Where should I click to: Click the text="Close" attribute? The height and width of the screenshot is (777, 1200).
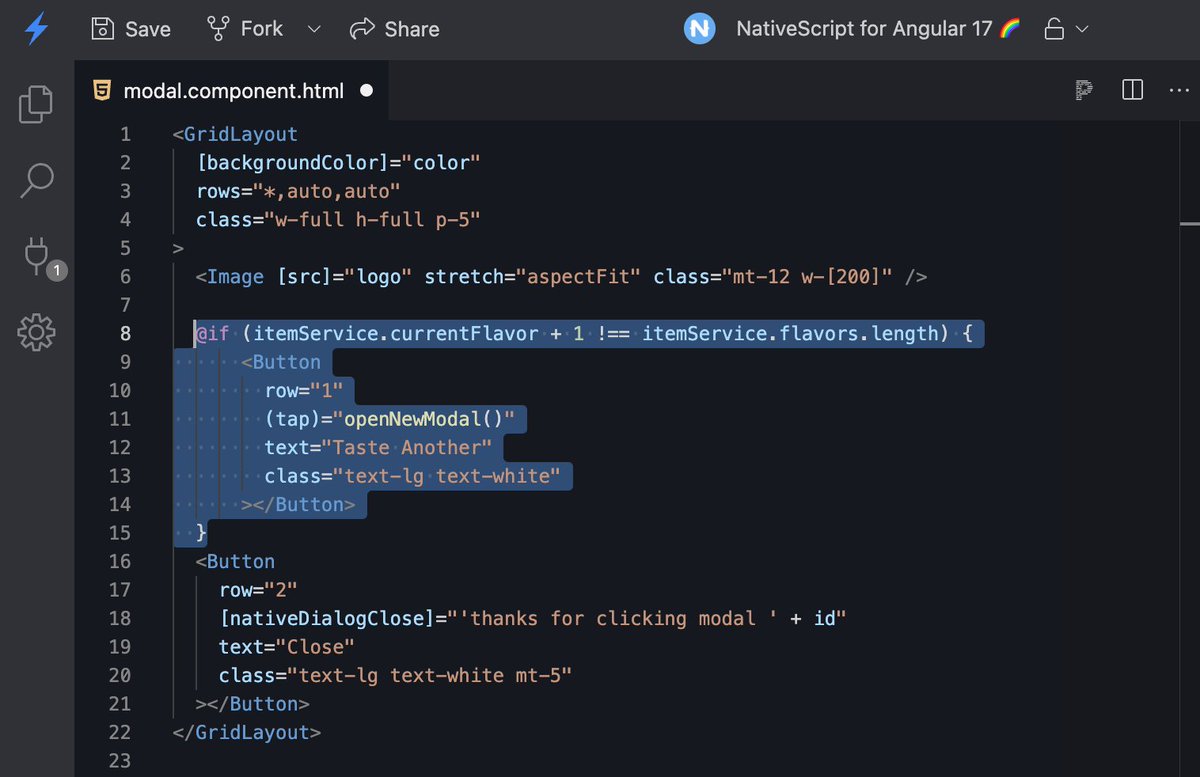tap(287, 647)
